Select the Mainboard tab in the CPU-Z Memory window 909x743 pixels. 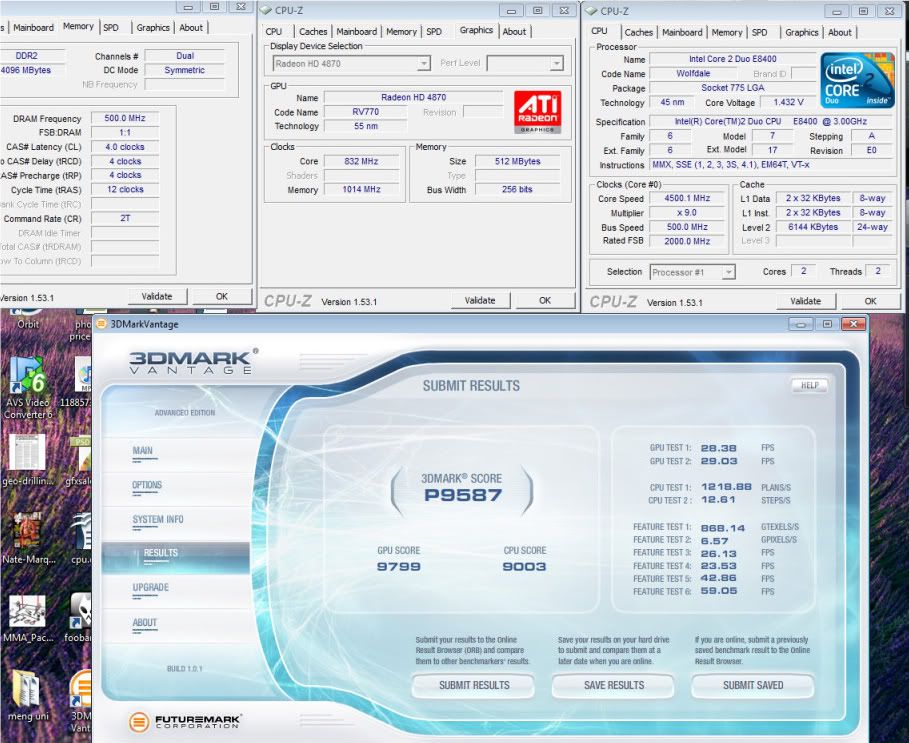tap(33, 28)
